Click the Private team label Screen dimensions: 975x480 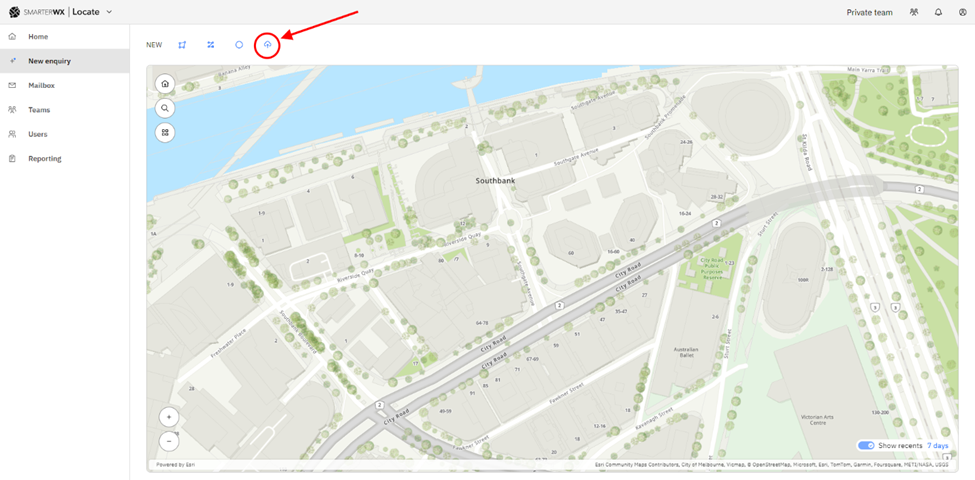pos(869,12)
